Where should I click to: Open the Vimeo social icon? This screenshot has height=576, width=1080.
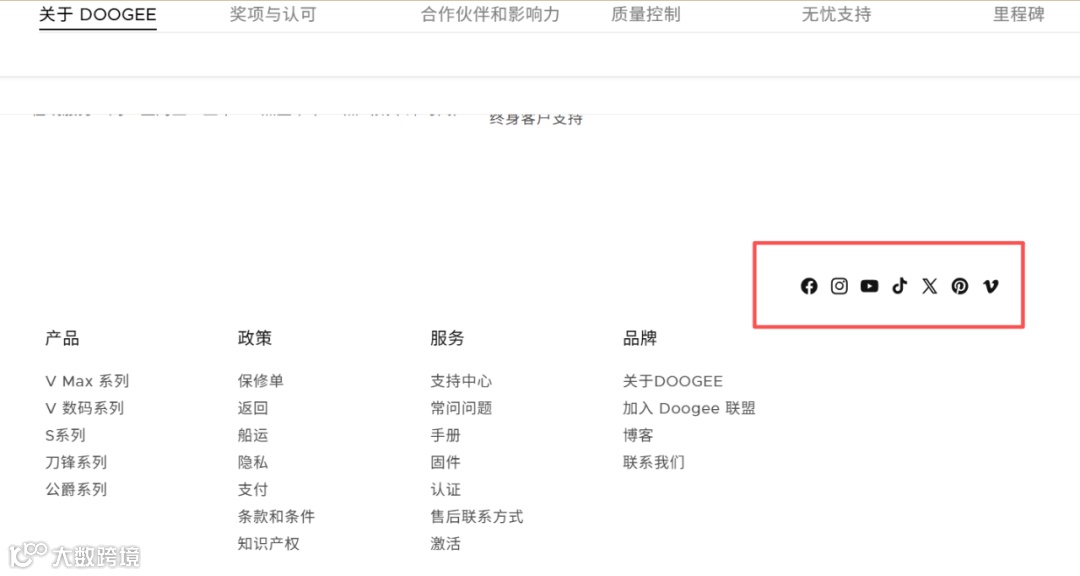coord(990,286)
